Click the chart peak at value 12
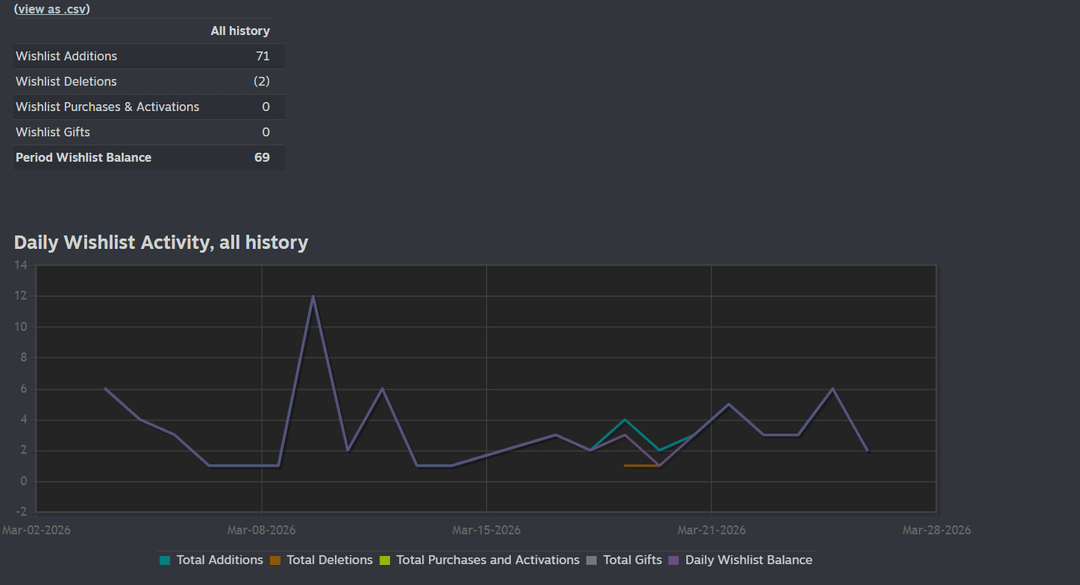1080x585 pixels. [x=313, y=297]
